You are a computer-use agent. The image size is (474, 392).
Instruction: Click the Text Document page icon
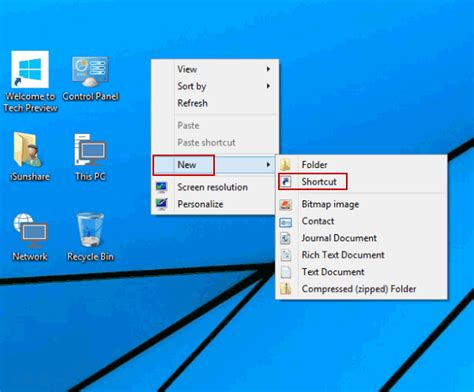point(286,272)
